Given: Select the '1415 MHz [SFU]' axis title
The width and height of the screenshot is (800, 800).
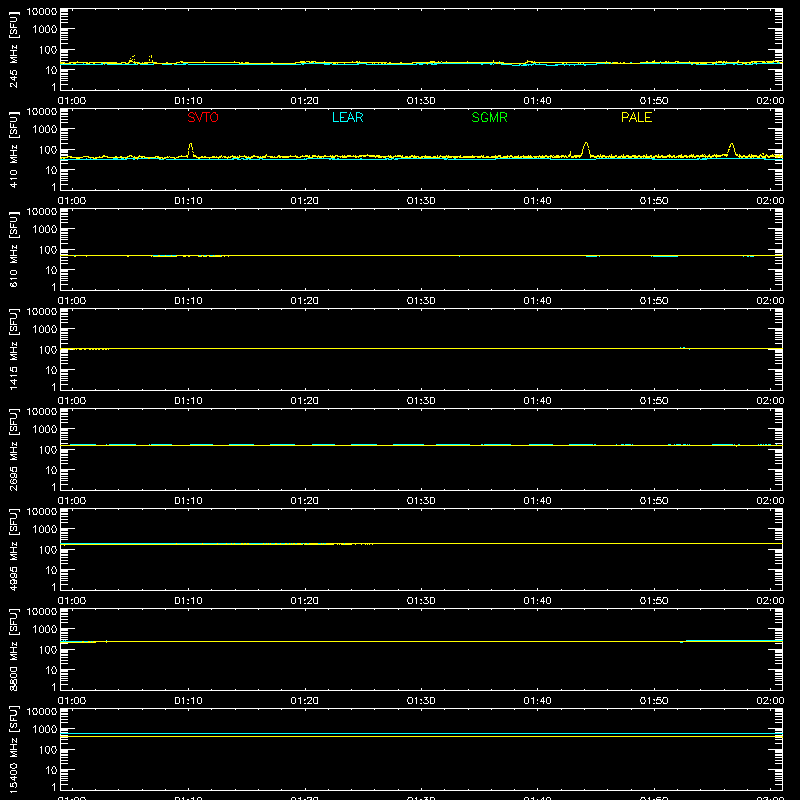Looking at the screenshot, I should (x=13, y=349).
